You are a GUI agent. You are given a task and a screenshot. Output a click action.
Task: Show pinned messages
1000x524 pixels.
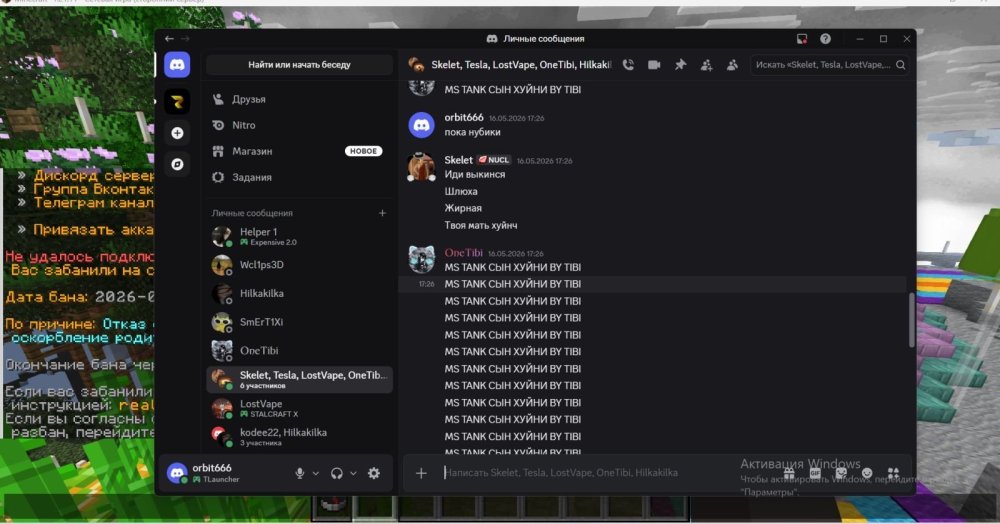click(x=680, y=64)
